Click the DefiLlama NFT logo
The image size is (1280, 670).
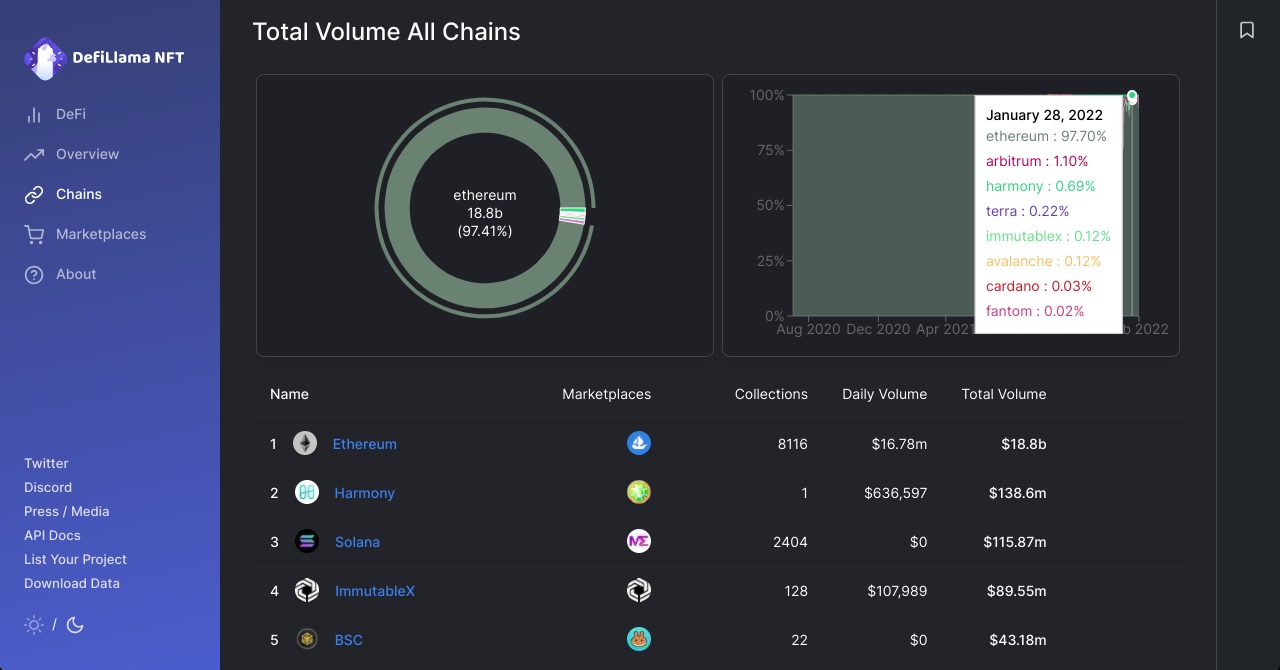tap(104, 58)
